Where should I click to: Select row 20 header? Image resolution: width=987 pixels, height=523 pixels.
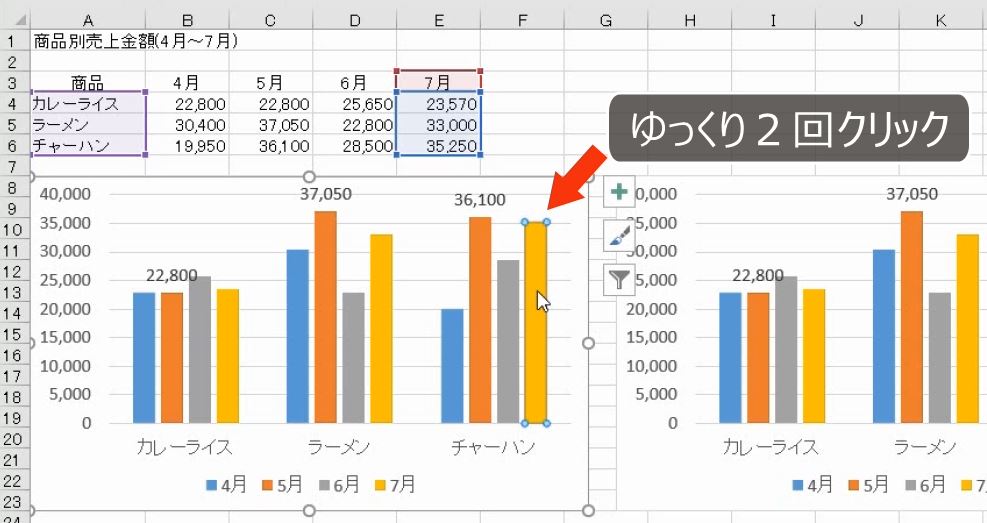(14, 439)
